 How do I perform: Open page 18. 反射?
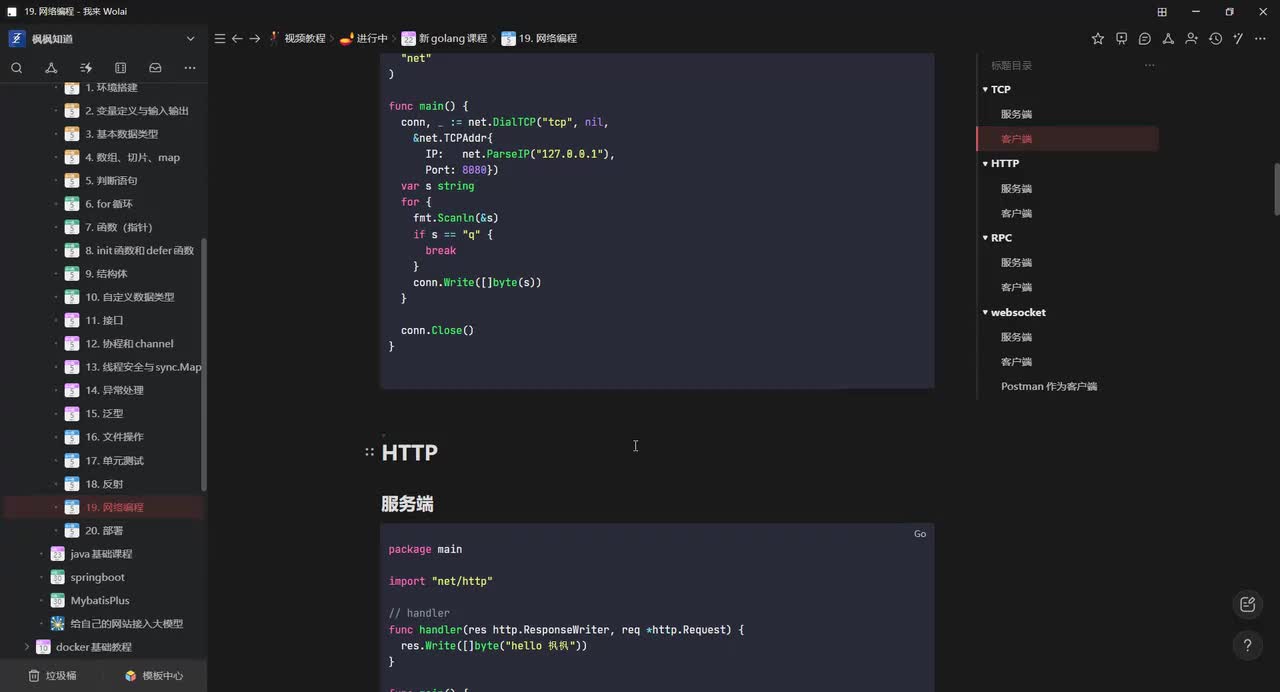coord(104,484)
